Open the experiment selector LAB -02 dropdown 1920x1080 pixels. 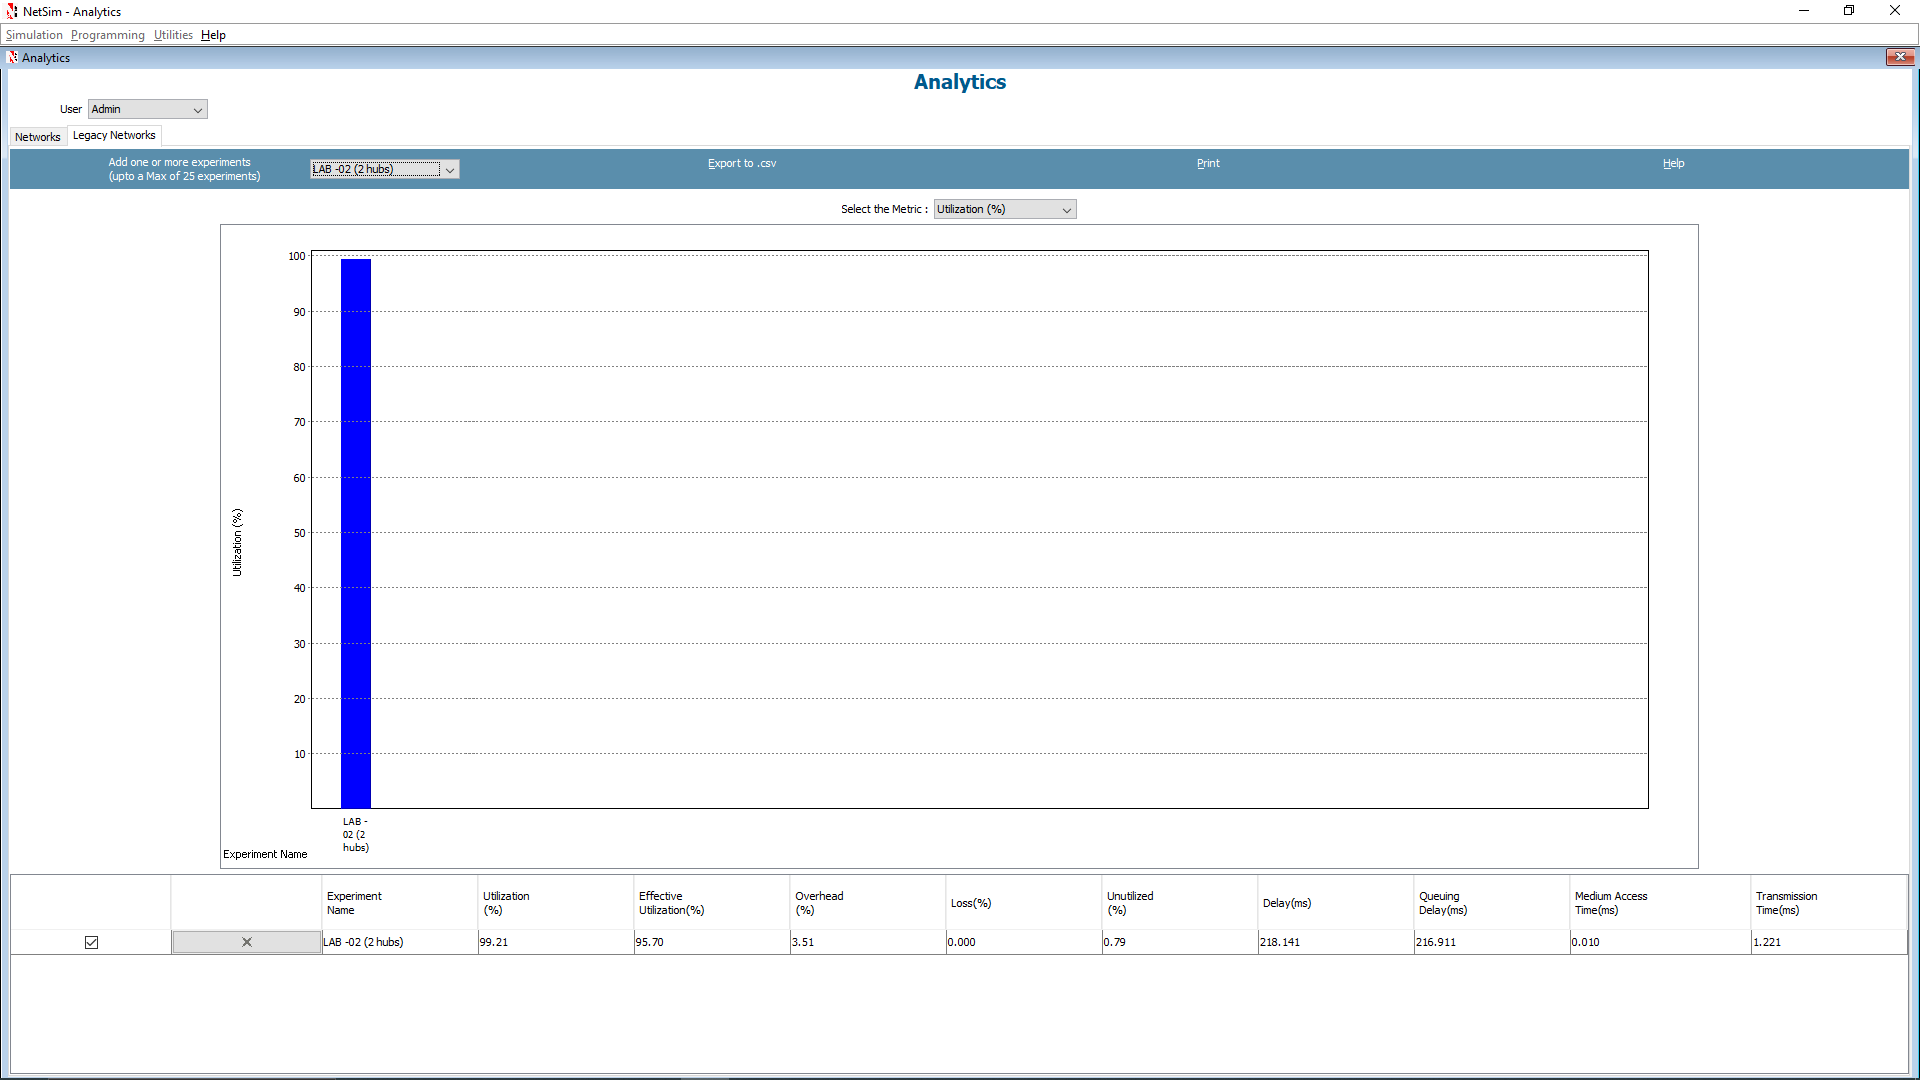pos(384,169)
